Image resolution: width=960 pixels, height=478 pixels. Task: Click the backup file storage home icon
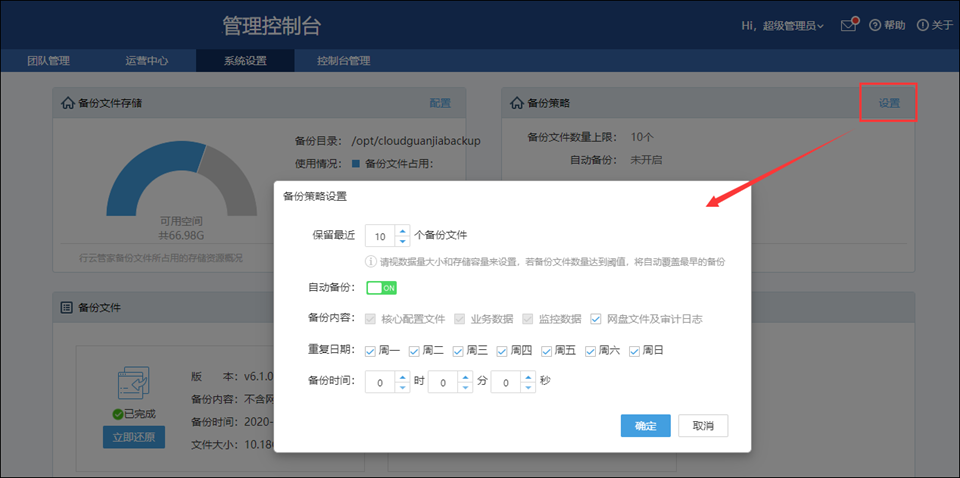coord(68,103)
